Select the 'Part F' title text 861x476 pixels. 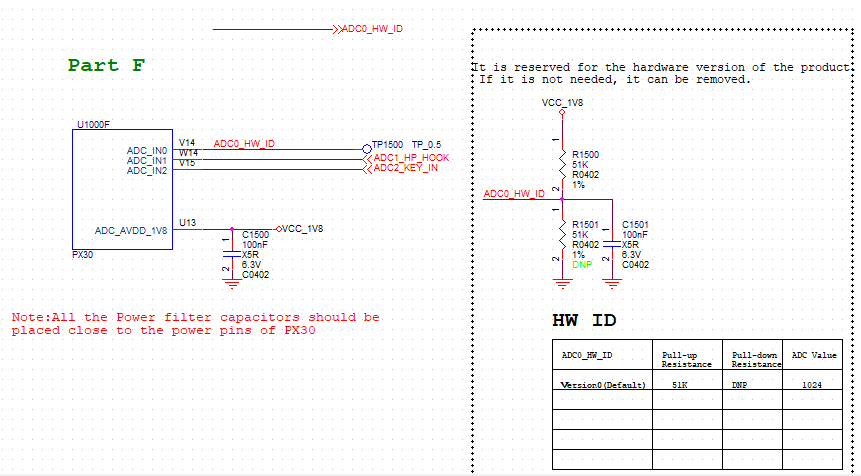107,65
